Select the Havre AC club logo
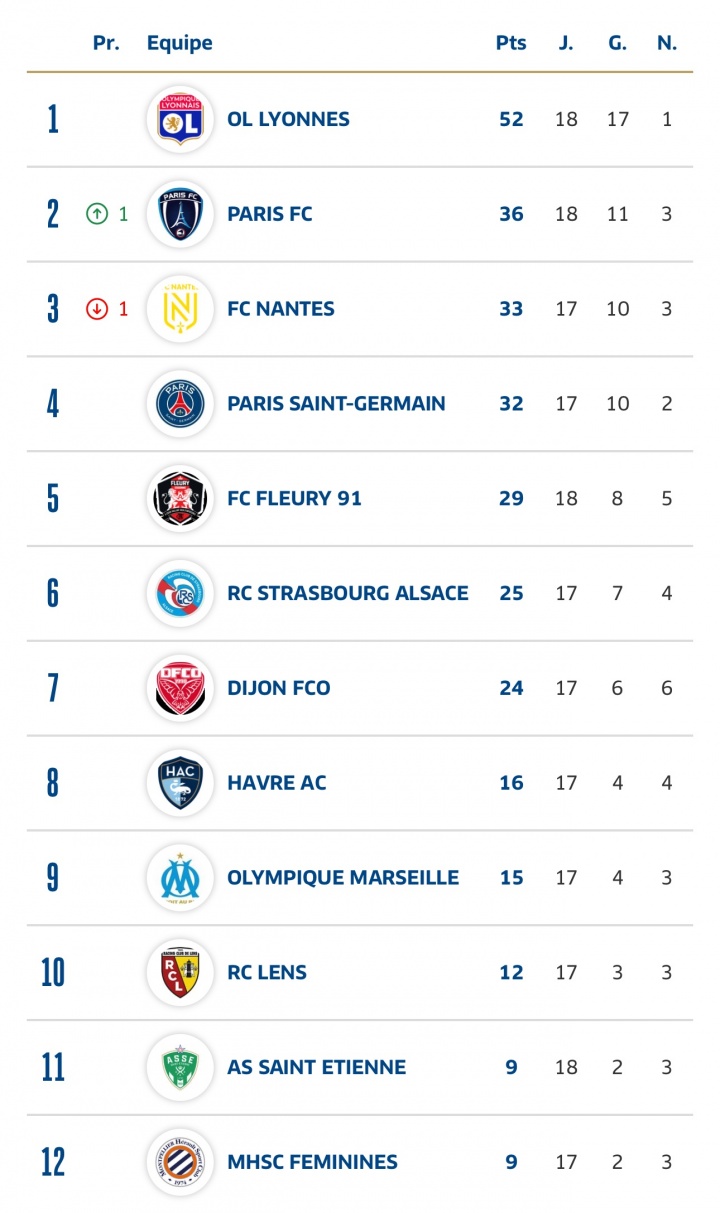The width and height of the screenshot is (720, 1213). (x=180, y=783)
